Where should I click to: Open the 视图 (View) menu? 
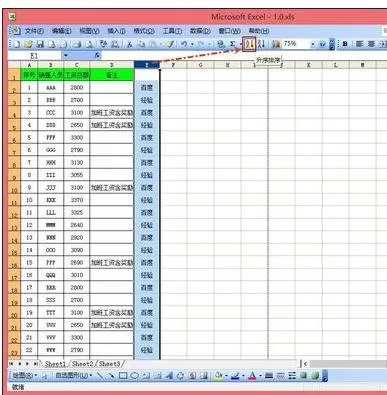[x=89, y=31]
